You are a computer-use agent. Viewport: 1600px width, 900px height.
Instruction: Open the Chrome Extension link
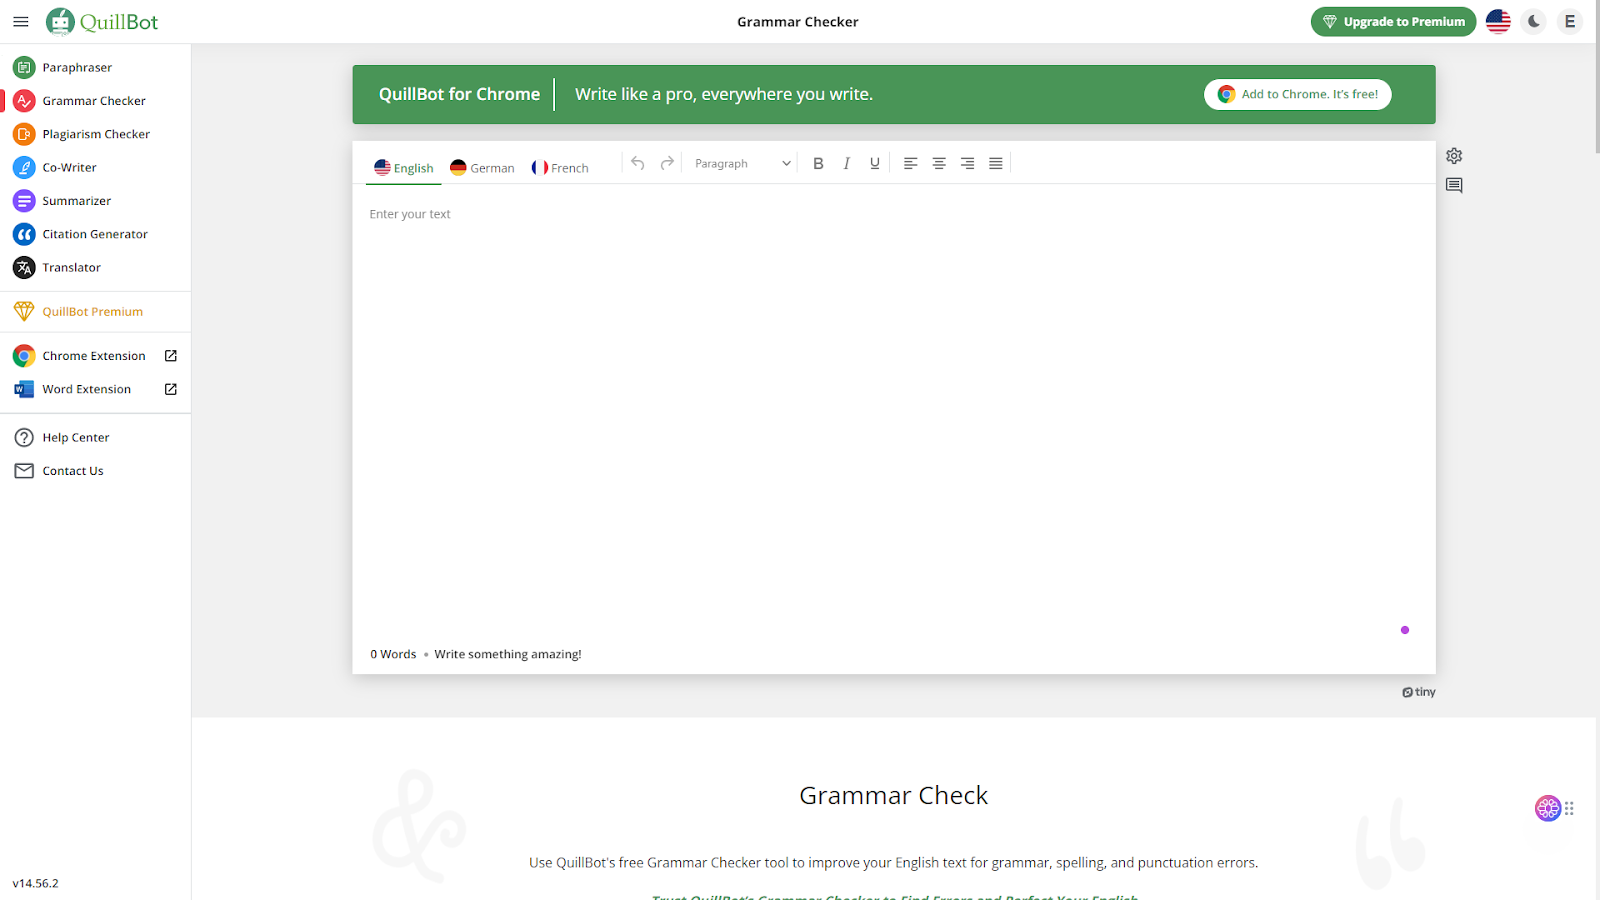(x=95, y=356)
